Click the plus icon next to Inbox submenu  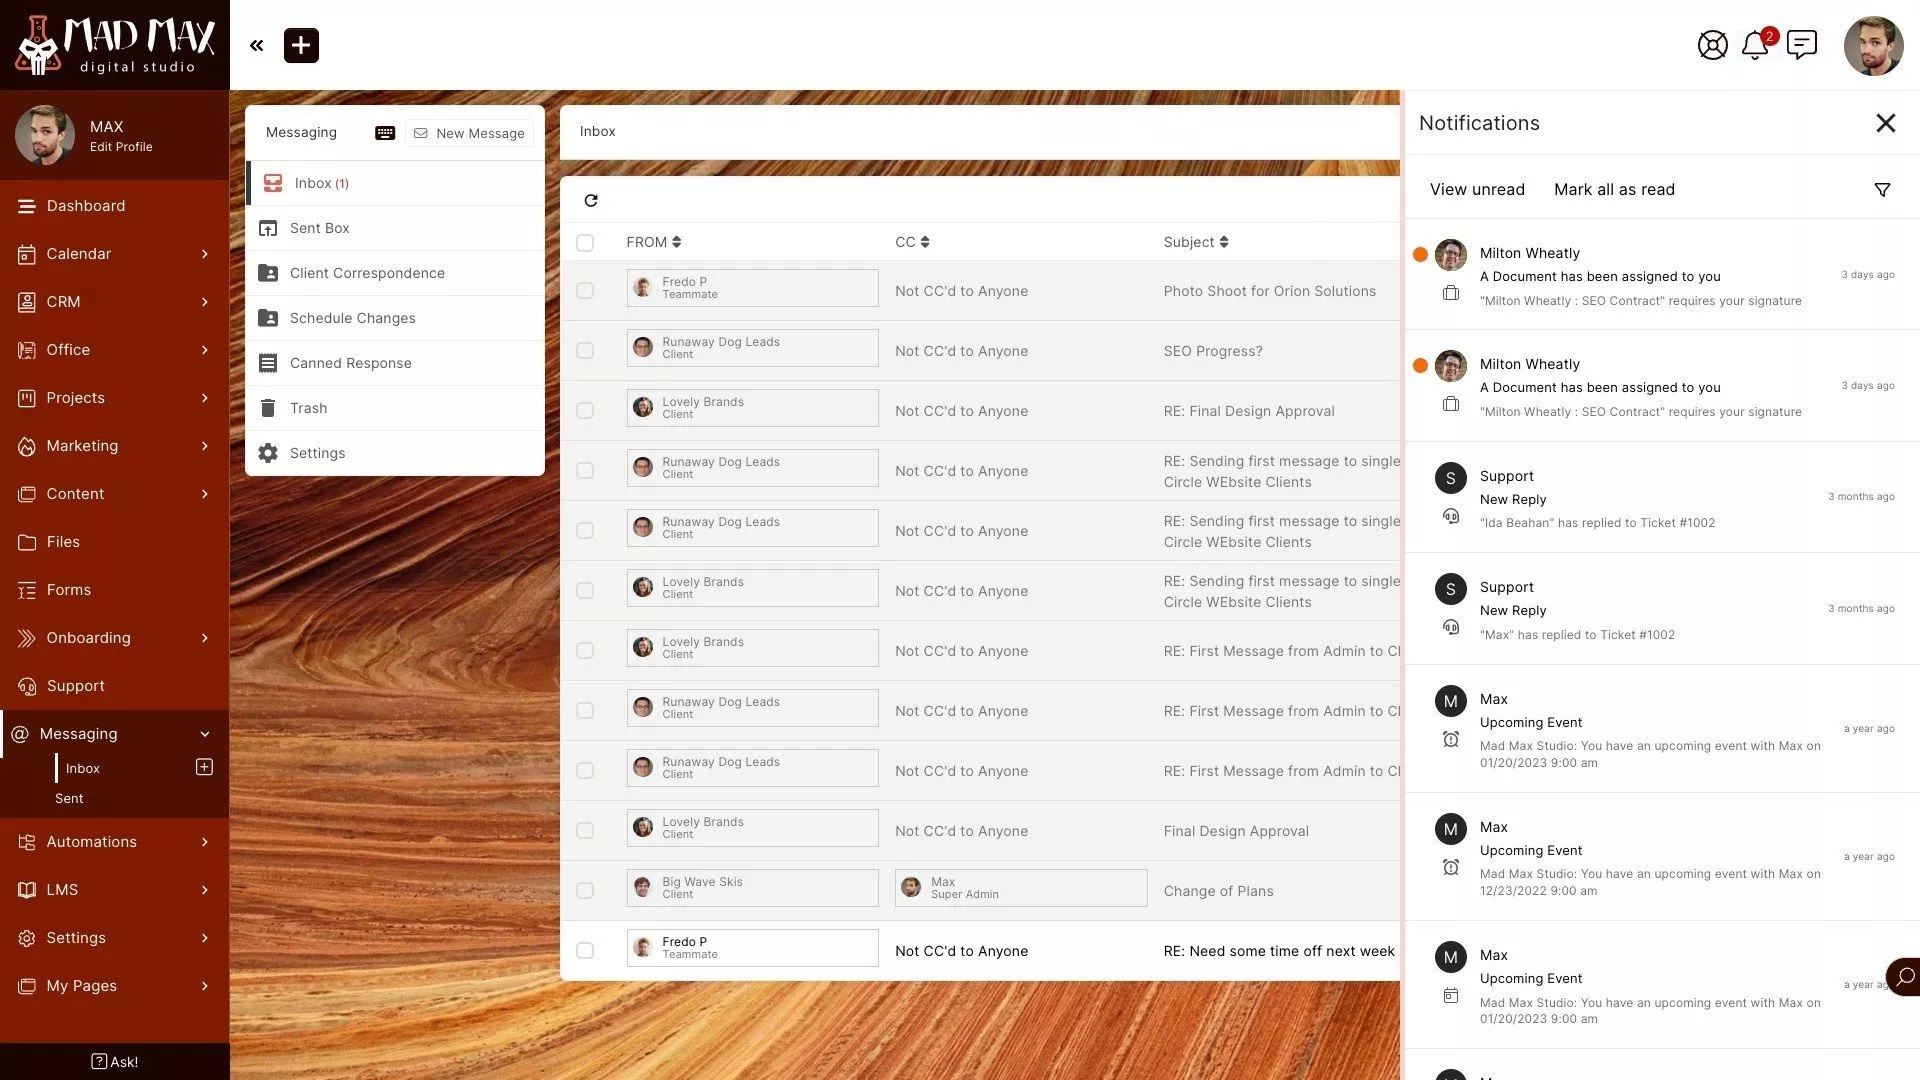(204, 767)
